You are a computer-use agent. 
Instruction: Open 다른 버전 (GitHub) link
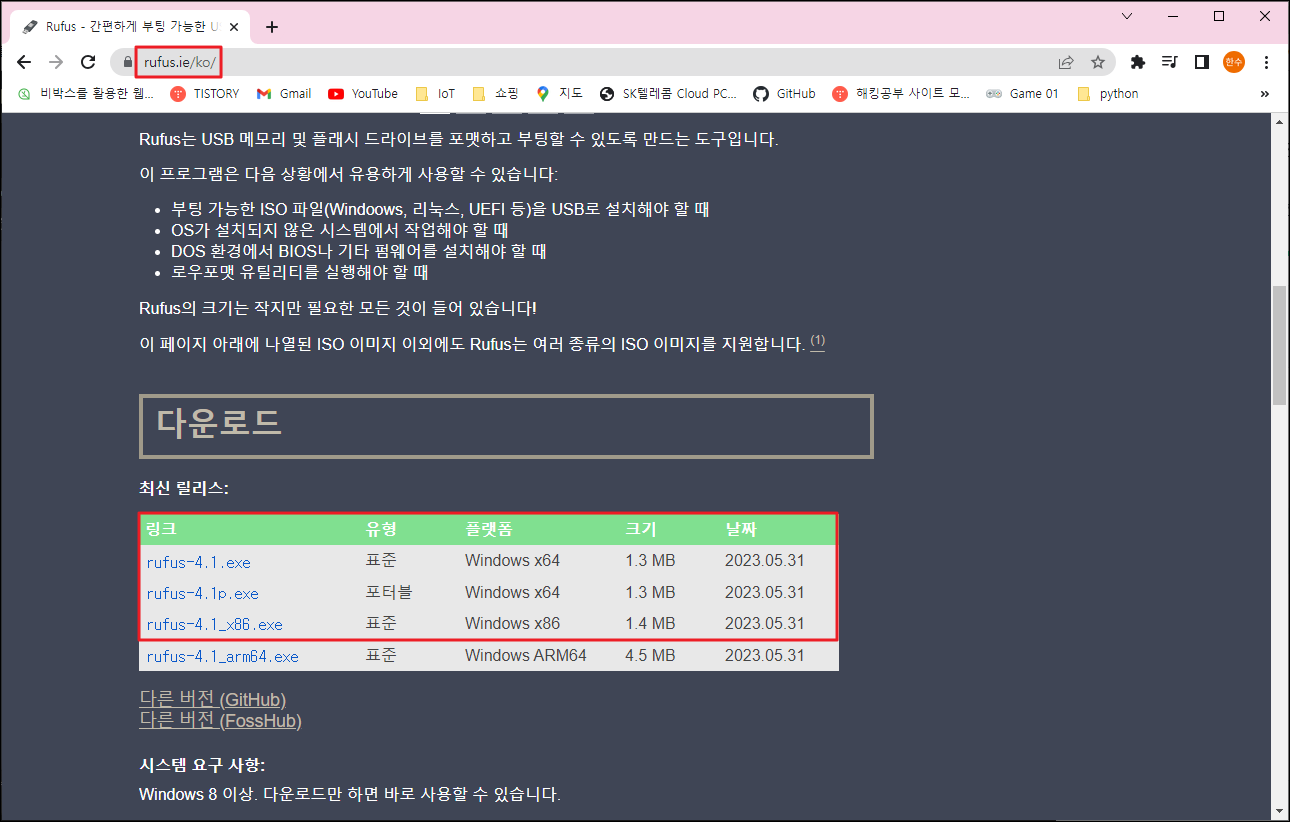tap(212, 699)
